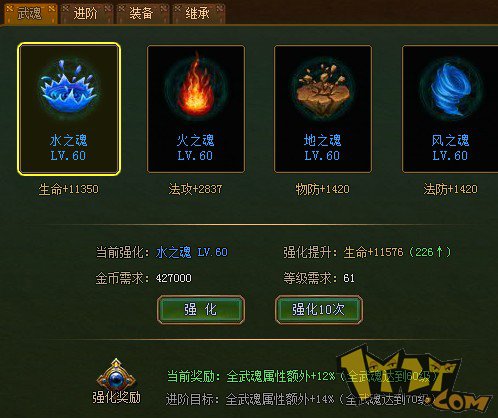Select the 火之魂 fire soul icon
Viewport: 498px width, 418px height.
196,87
